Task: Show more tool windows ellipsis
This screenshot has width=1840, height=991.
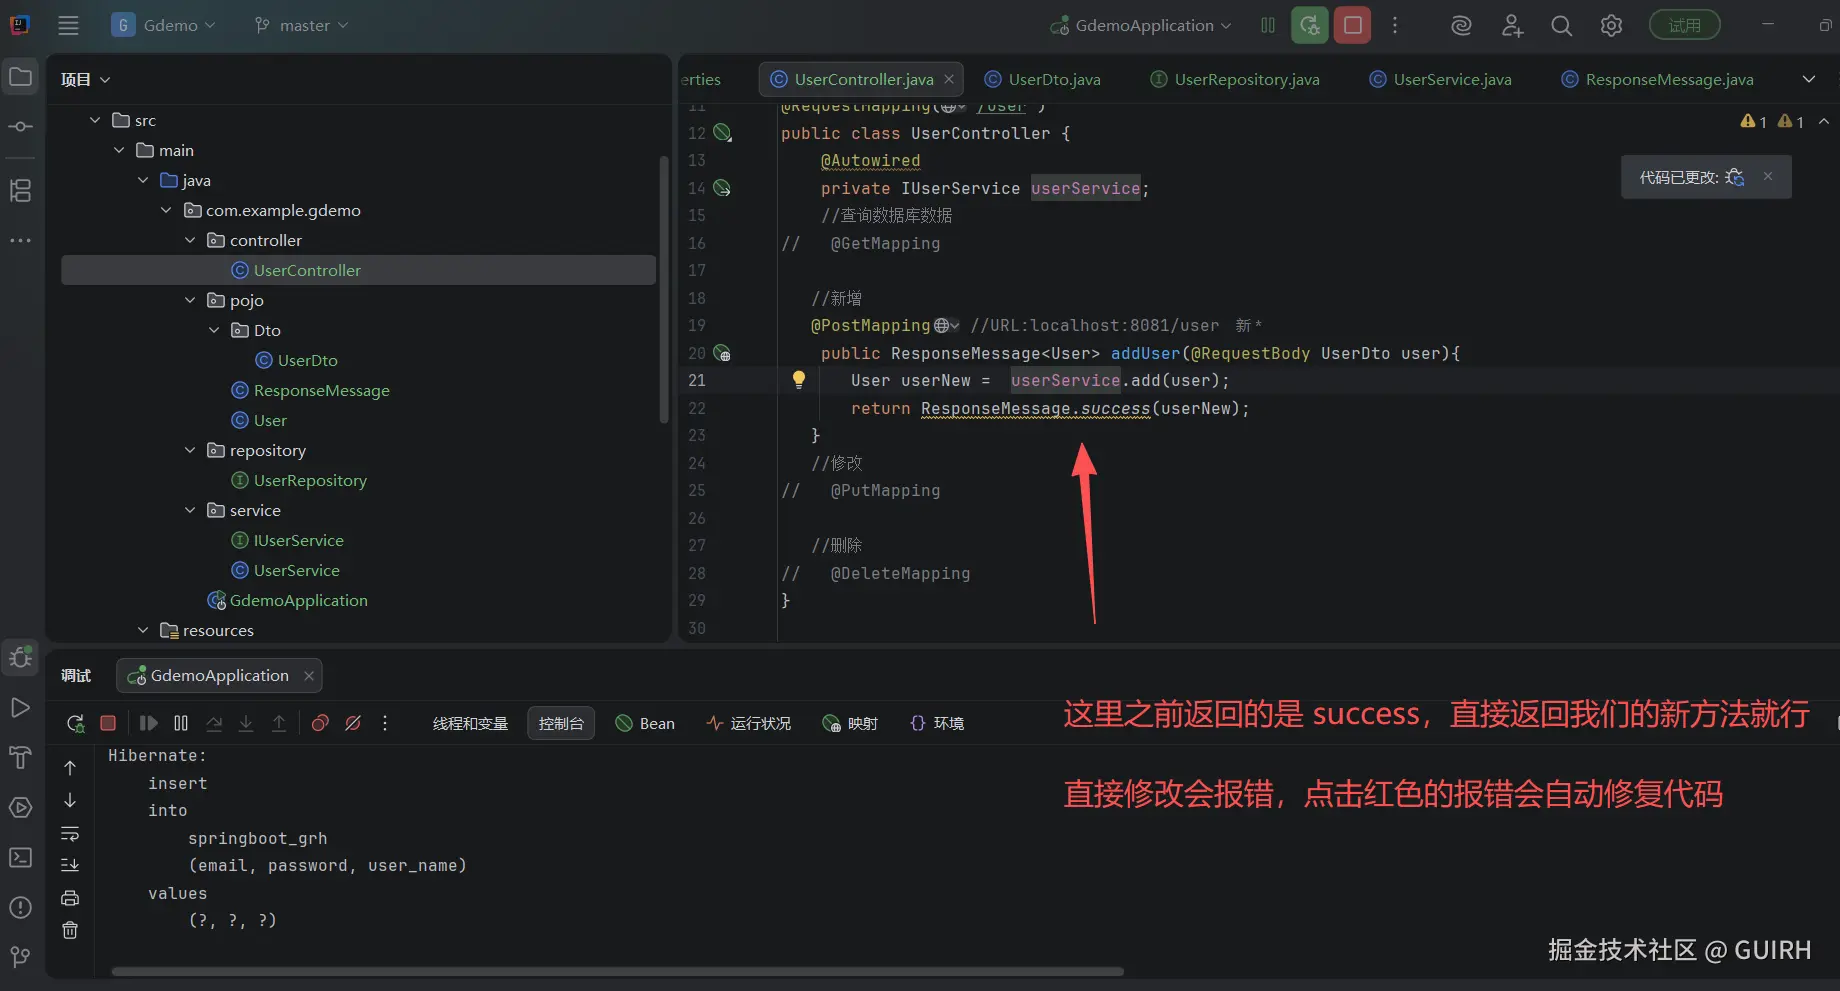Action: [x=20, y=240]
